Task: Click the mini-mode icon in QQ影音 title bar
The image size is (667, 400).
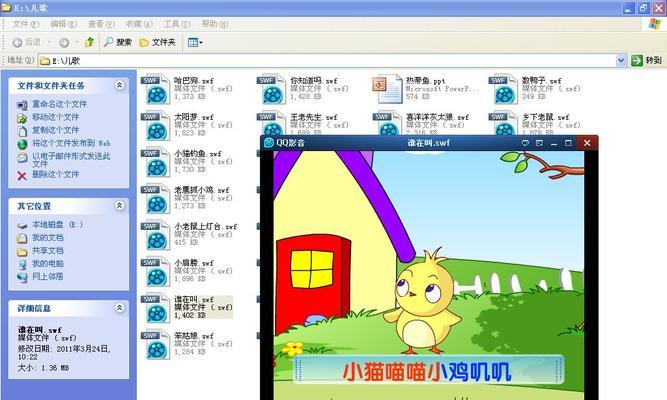Action: pos(539,143)
